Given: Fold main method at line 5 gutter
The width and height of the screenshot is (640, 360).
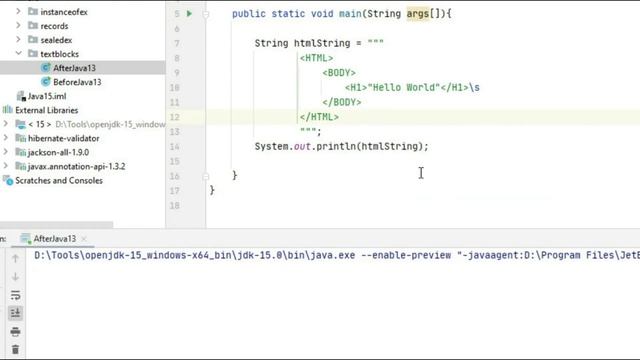Looking at the screenshot, I should click(x=206, y=14).
